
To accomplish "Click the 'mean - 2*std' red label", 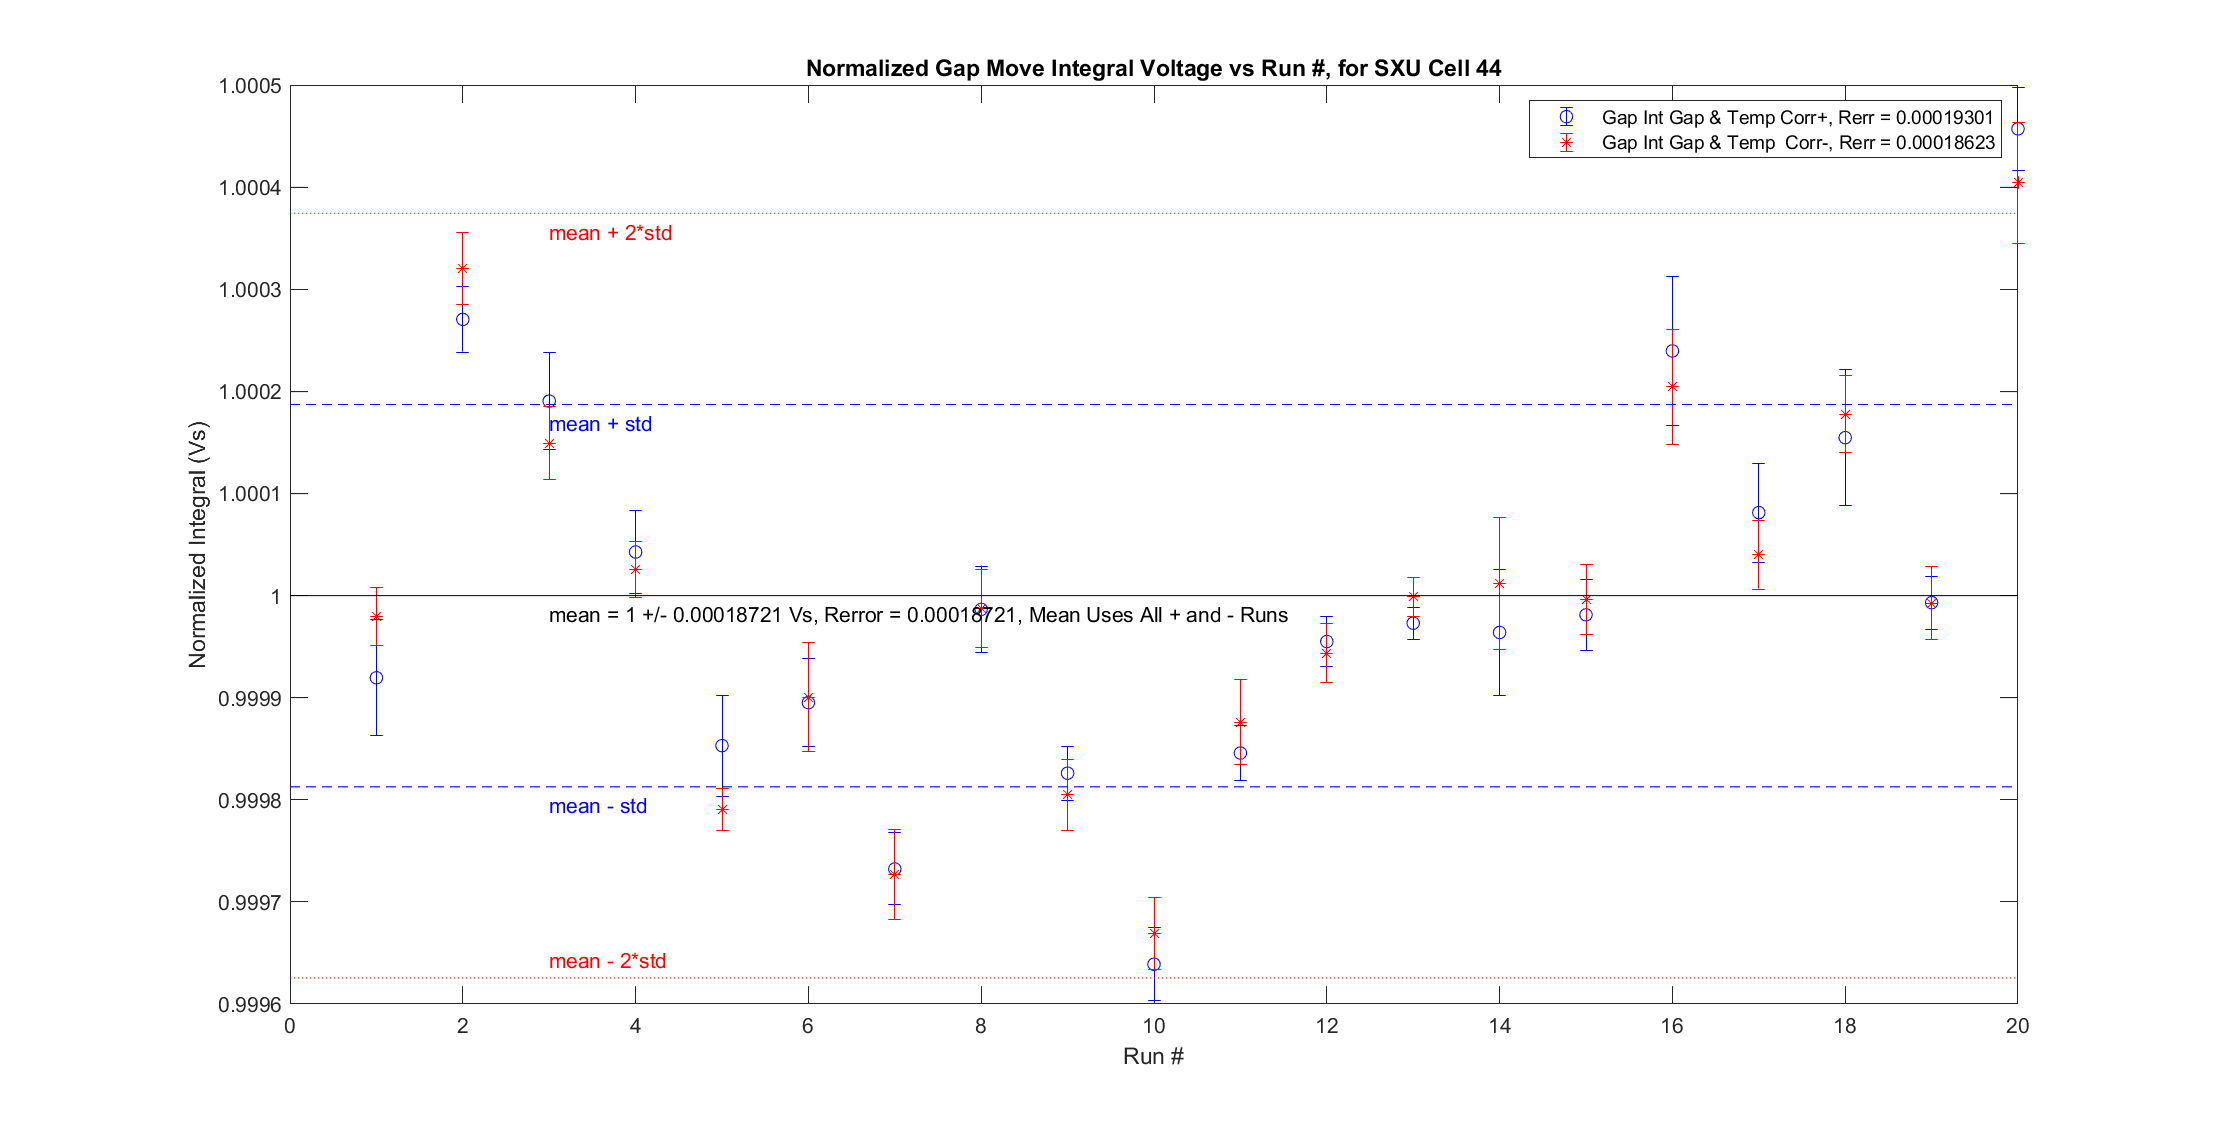I will (x=607, y=961).
